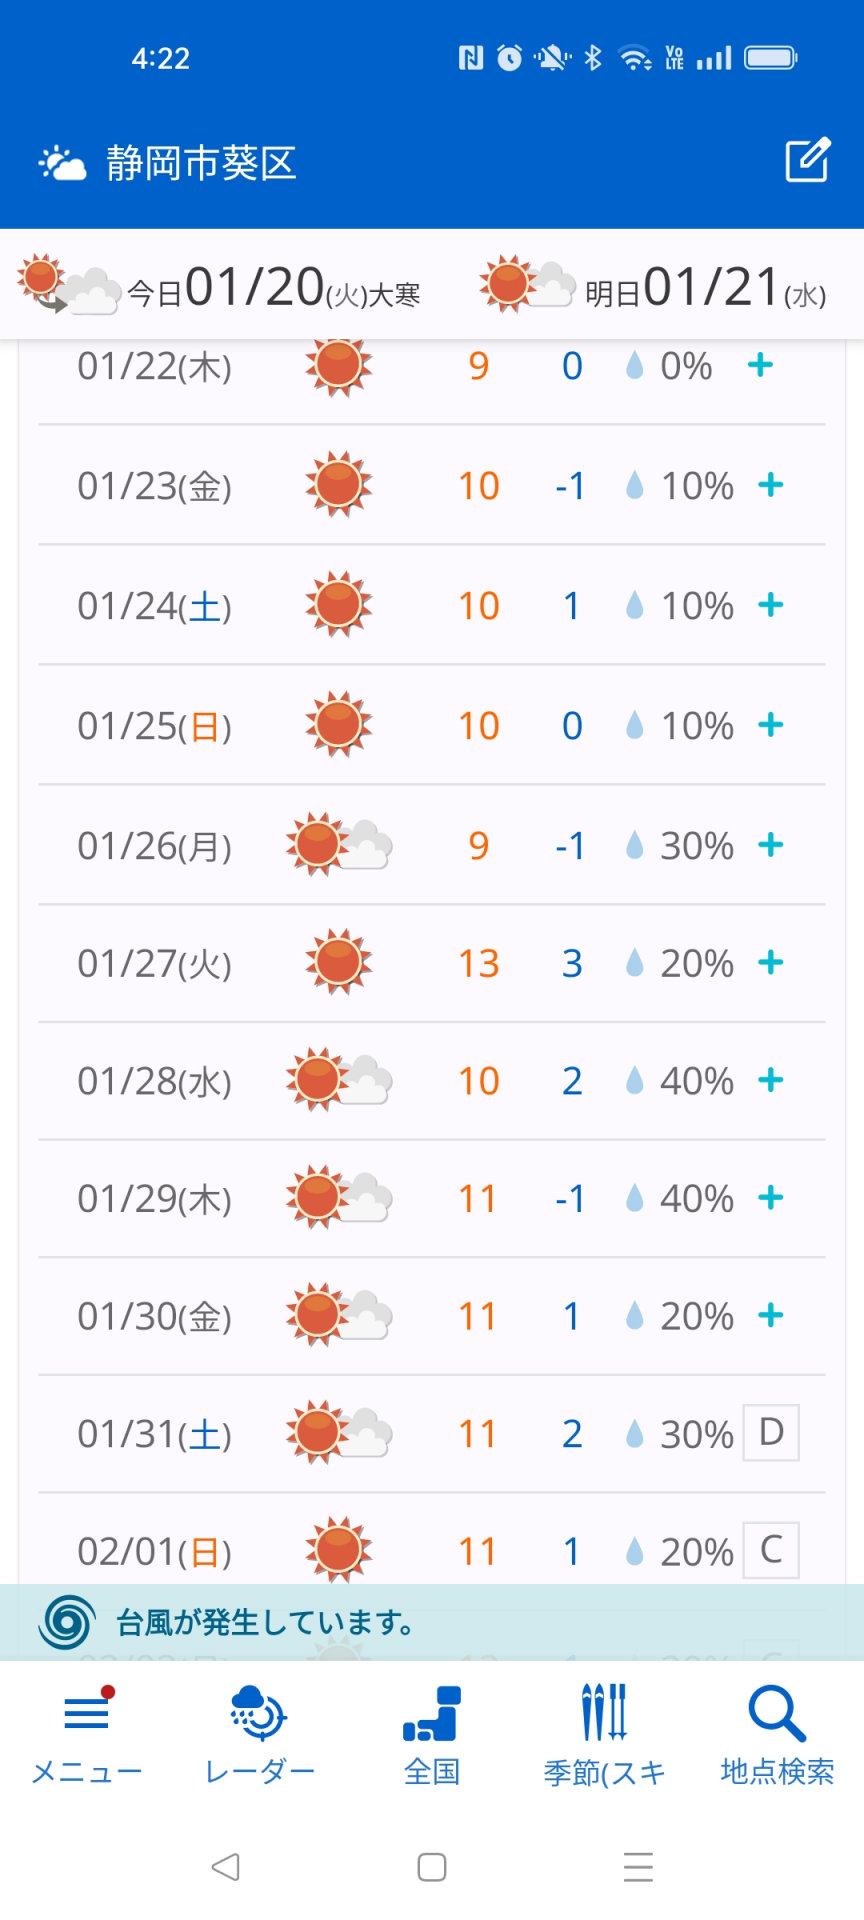Select today's 01/20 forecast tab
The width and height of the screenshot is (864, 1920).
coord(220,287)
